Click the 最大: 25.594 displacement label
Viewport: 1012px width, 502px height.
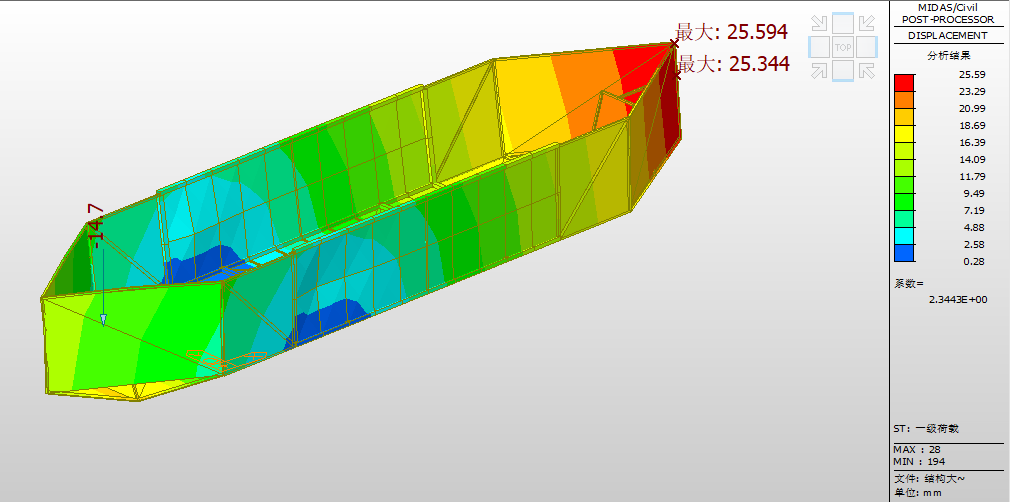[731, 32]
